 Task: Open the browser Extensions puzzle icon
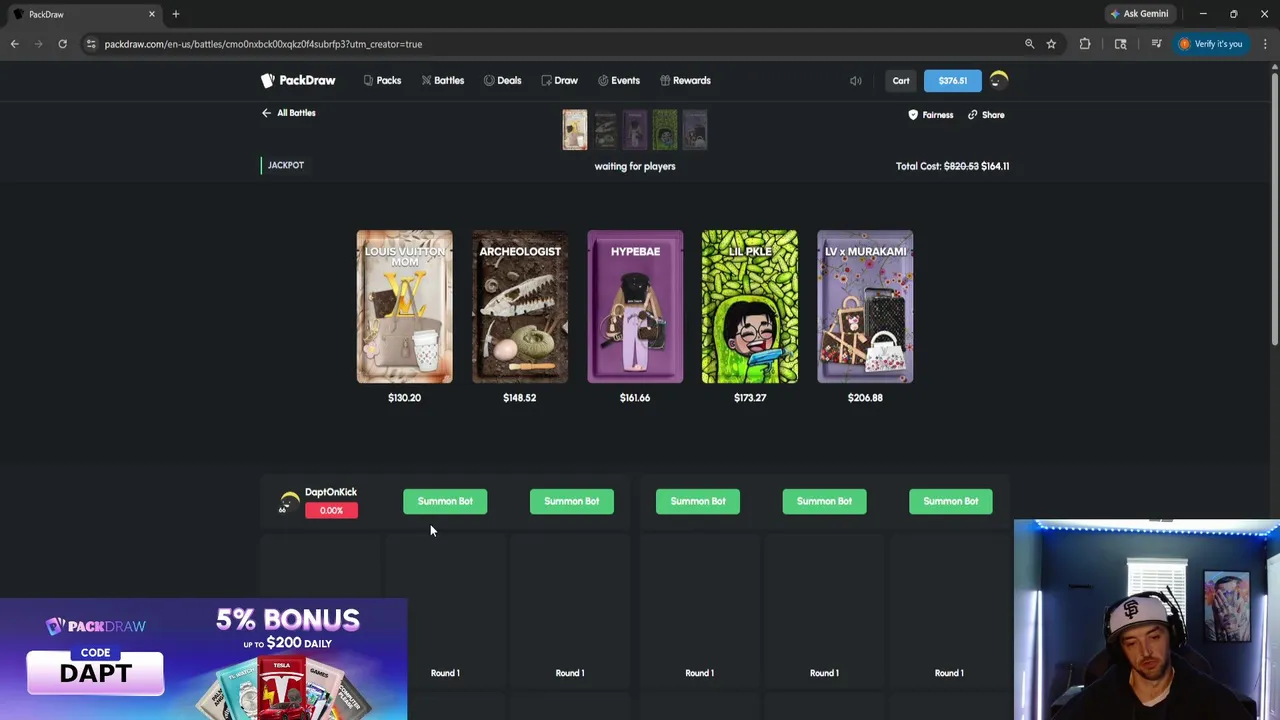(1085, 44)
